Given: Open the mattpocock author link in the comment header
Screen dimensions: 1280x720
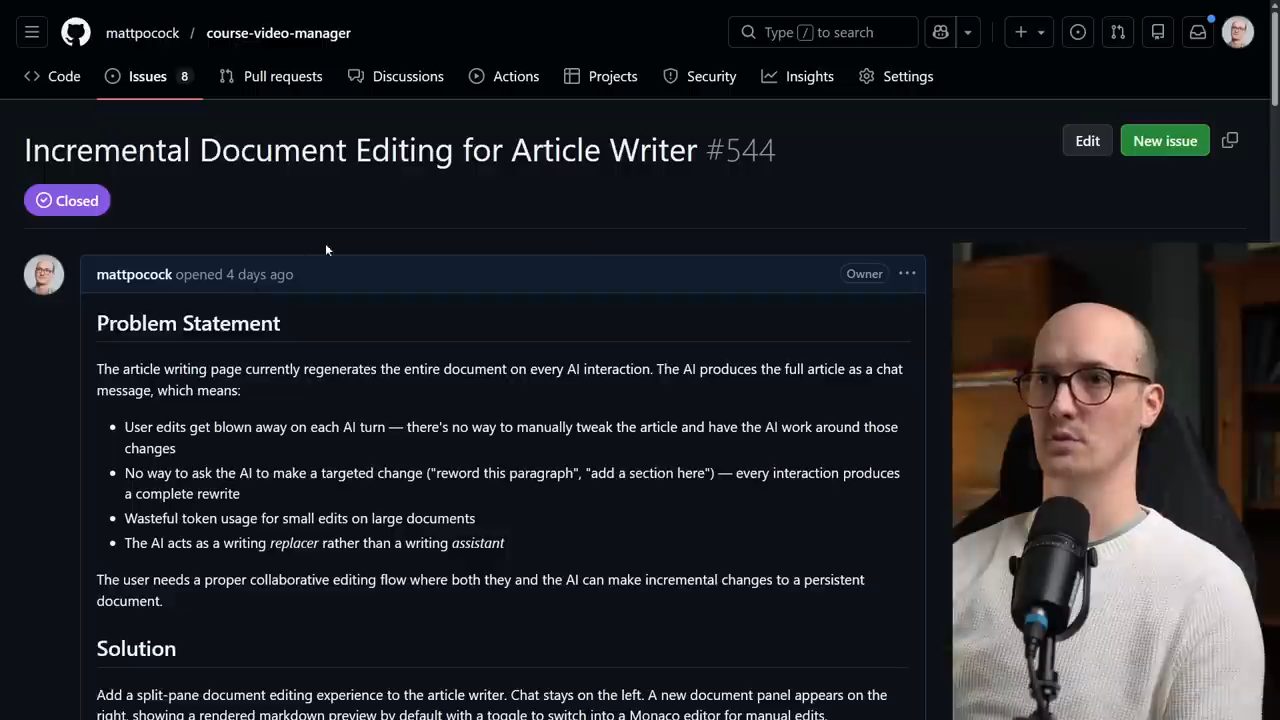Looking at the screenshot, I should [134, 274].
